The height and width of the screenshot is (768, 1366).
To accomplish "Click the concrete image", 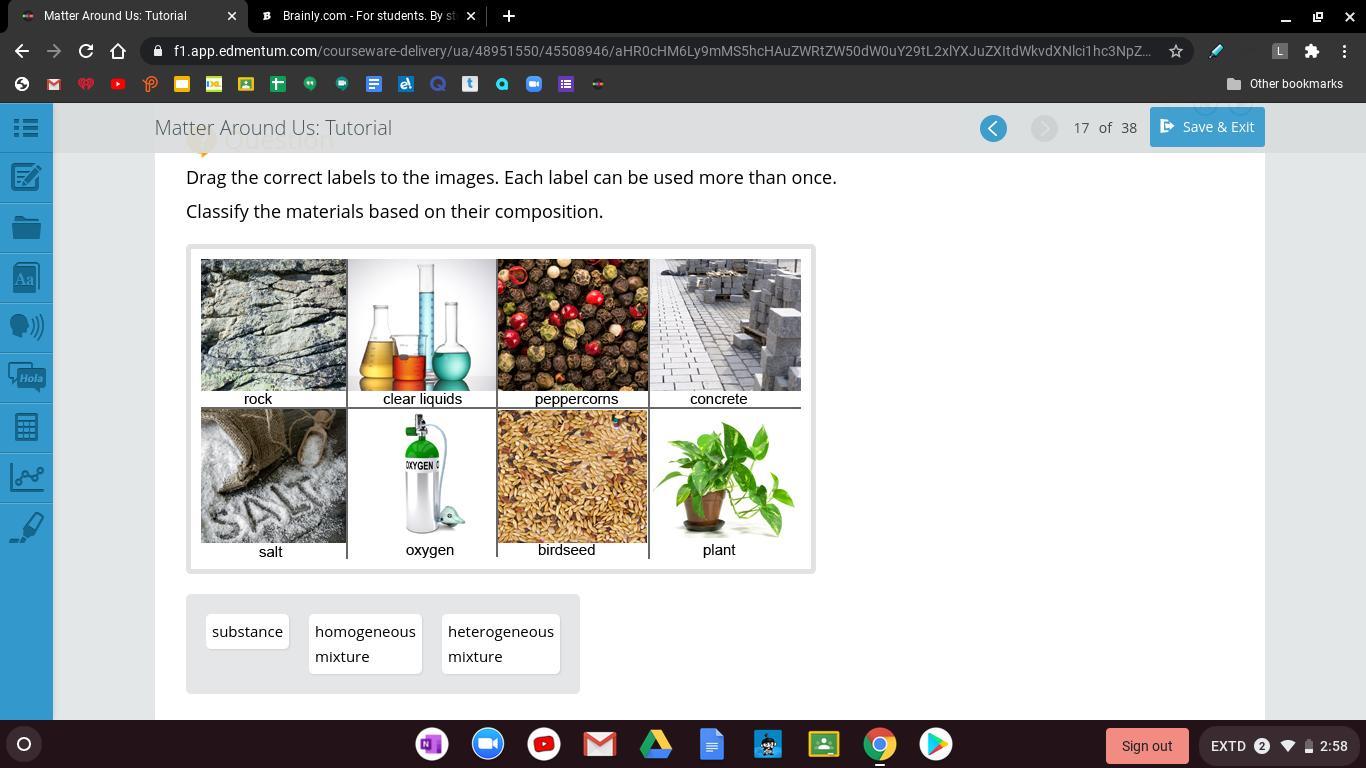I will 725,325.
